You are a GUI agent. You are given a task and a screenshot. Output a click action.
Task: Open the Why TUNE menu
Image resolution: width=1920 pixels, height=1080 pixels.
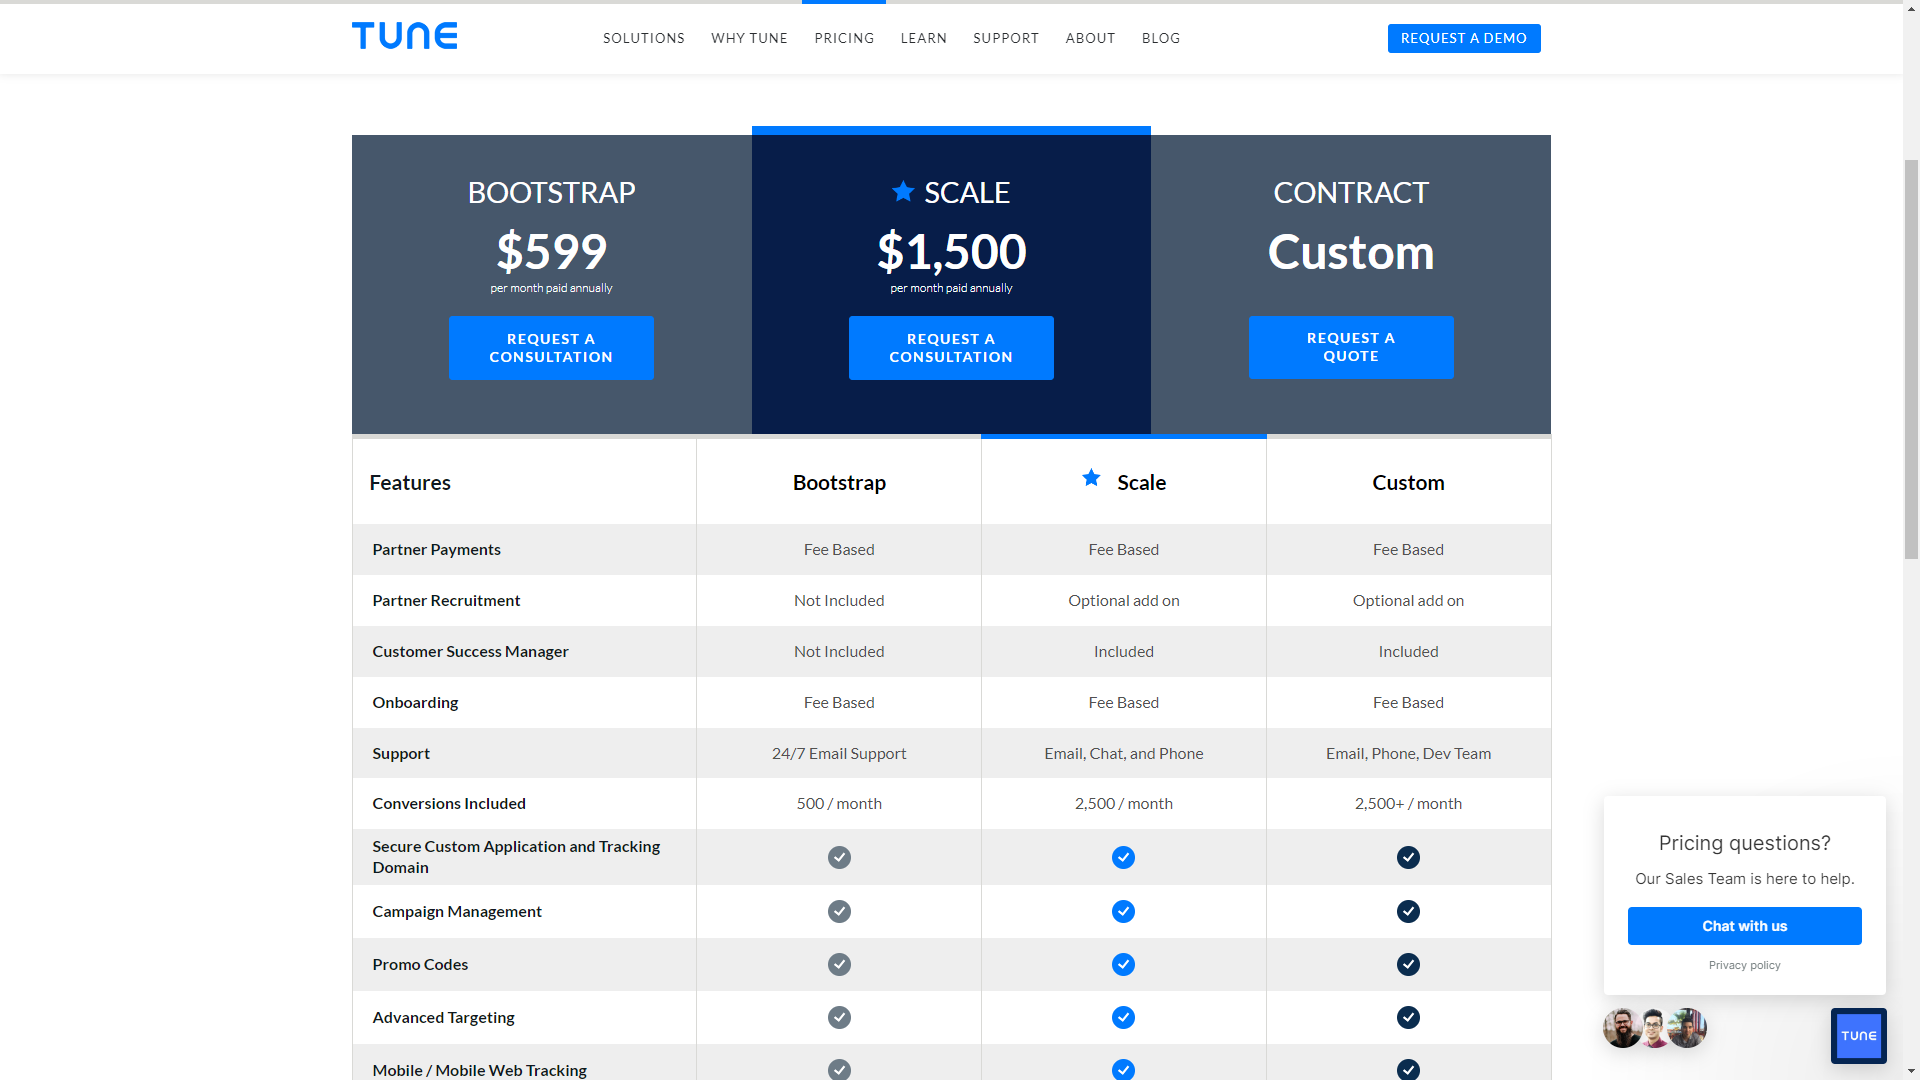pos(749,38)
